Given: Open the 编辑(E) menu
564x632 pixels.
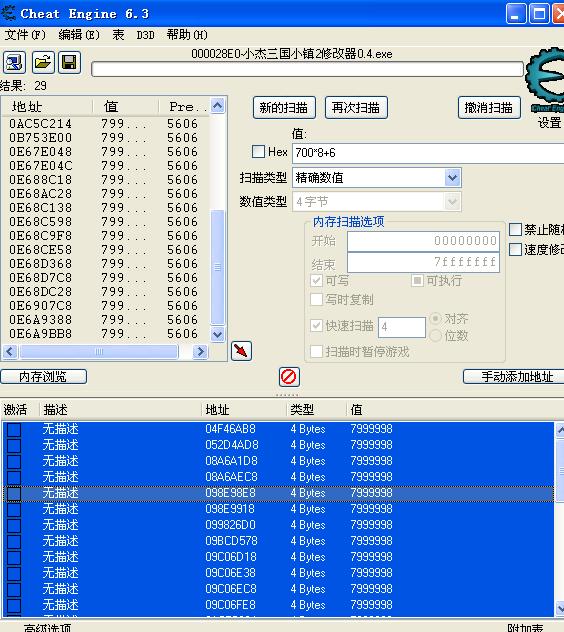Looking at the screenshot, I should click(x=79, y=35).
